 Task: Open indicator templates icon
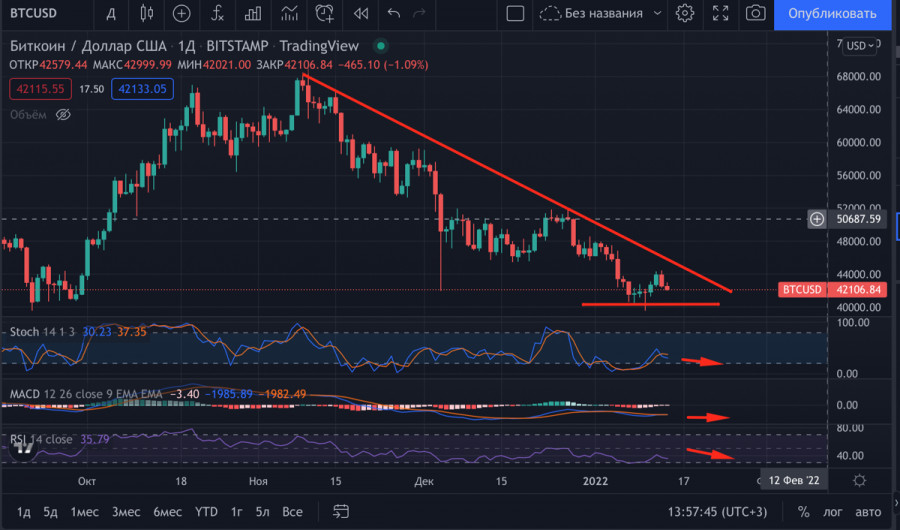coord(289,13)
